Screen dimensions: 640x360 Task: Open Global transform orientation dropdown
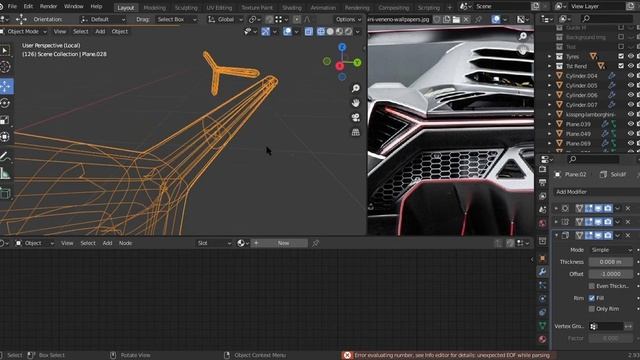[x=225, y=19]
